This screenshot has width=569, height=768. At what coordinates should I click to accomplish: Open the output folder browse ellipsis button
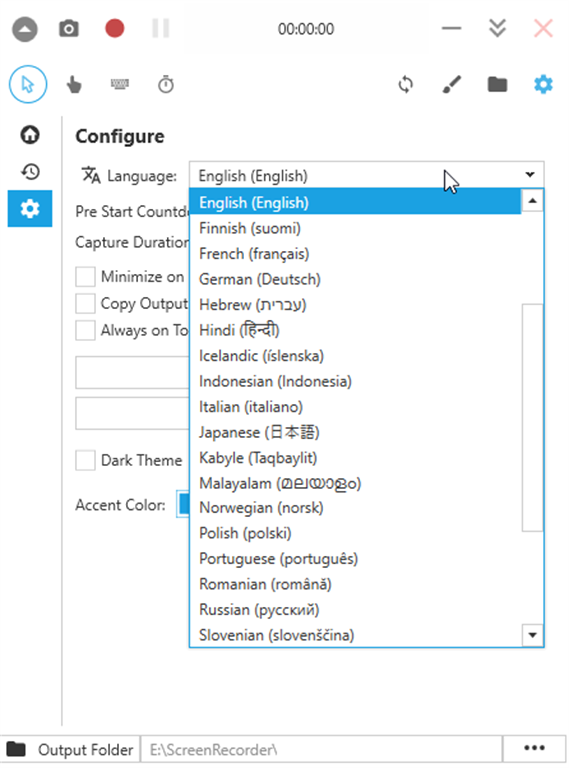pos(534,748)
